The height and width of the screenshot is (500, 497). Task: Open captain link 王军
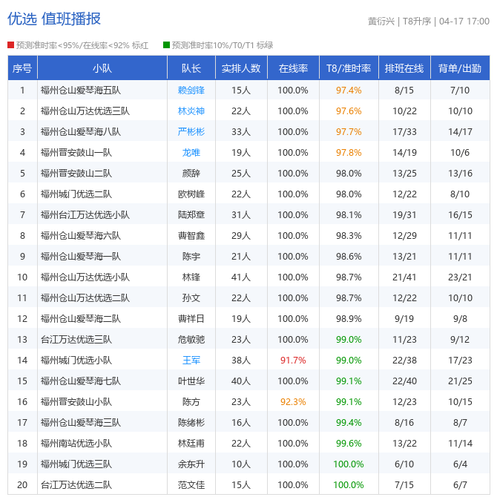pos(191,360)
